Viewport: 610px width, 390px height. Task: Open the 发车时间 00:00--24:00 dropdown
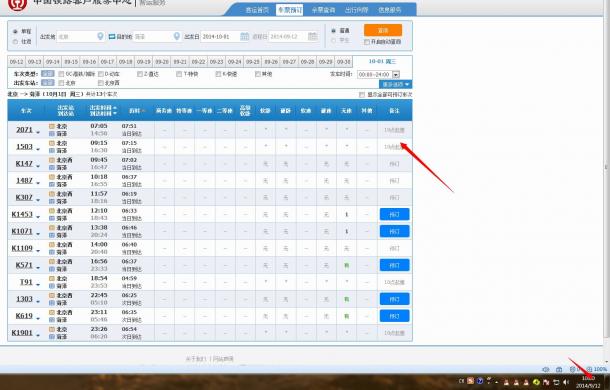click(x=378, y=74)
